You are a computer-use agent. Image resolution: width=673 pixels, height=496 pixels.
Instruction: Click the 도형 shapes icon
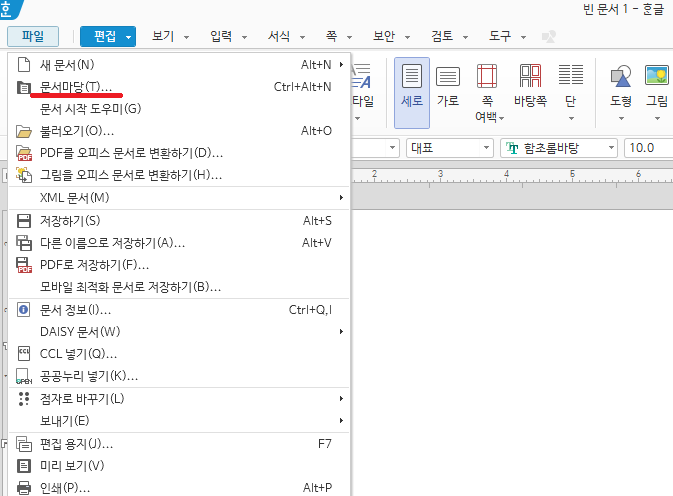pos(621,76)
